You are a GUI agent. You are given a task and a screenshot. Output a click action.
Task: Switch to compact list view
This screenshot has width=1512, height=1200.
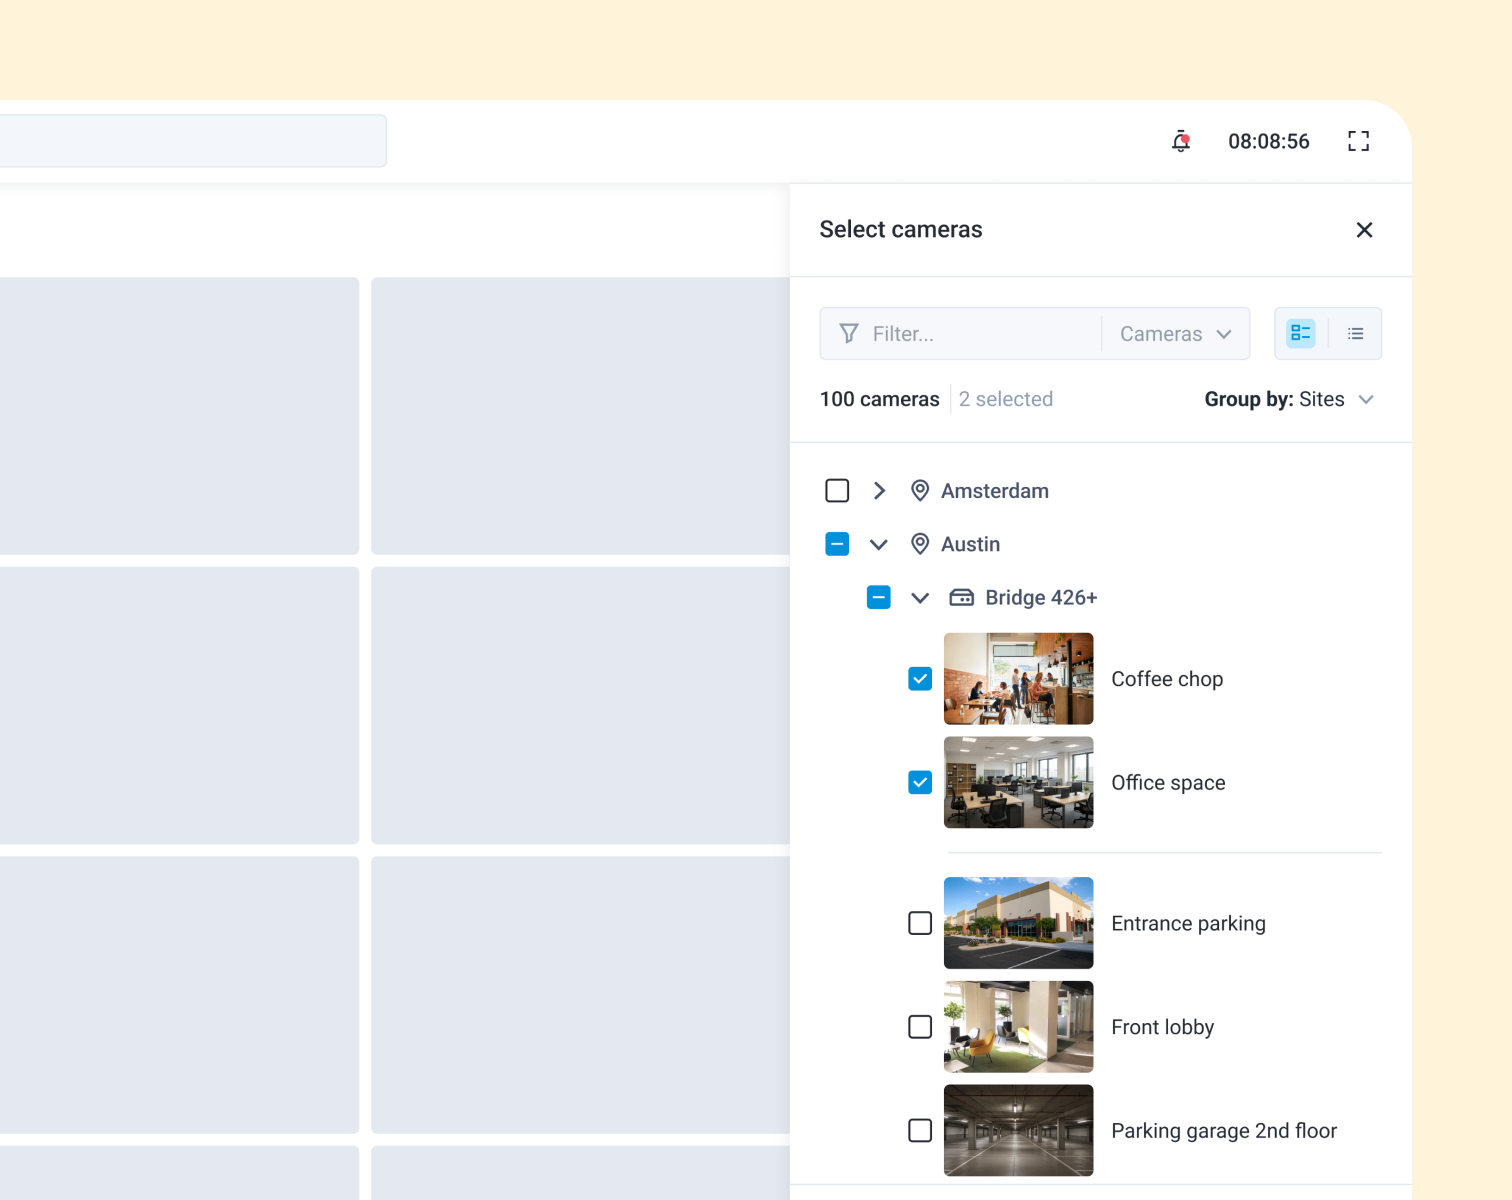(x=1355, y=333)
